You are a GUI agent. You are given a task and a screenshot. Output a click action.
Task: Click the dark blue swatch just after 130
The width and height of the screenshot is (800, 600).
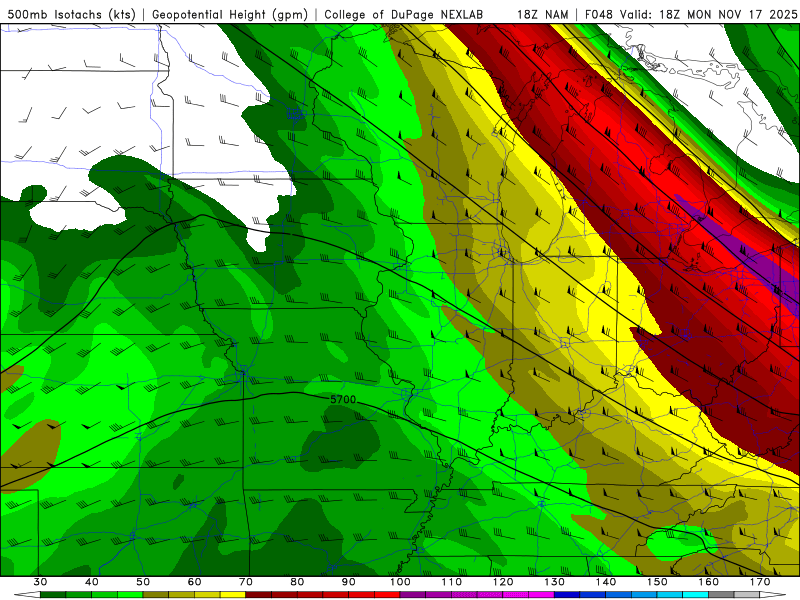pos(567,595)
